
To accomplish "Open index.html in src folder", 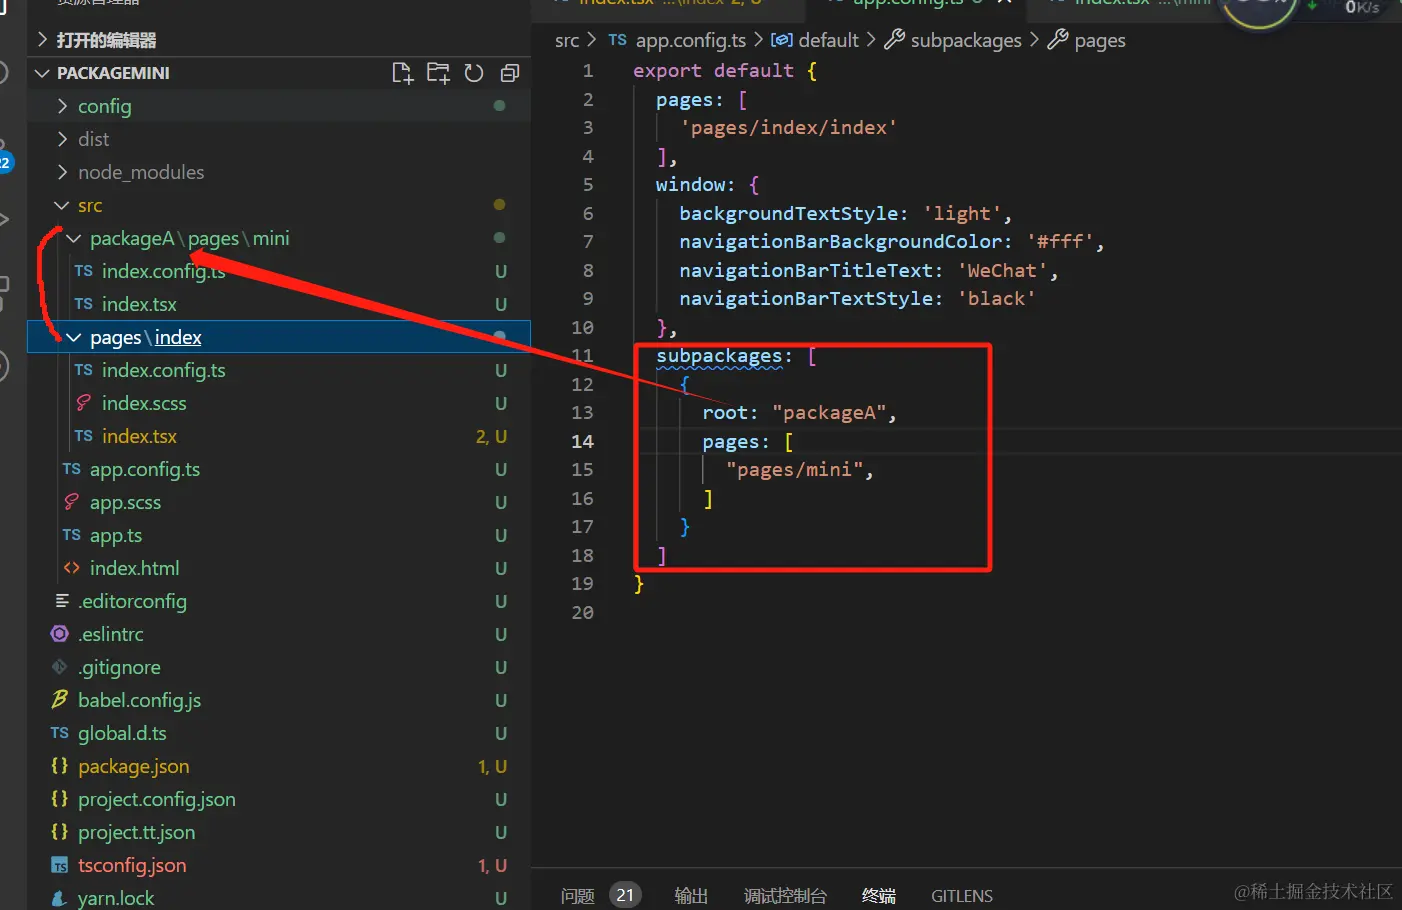I will point(134,568).
